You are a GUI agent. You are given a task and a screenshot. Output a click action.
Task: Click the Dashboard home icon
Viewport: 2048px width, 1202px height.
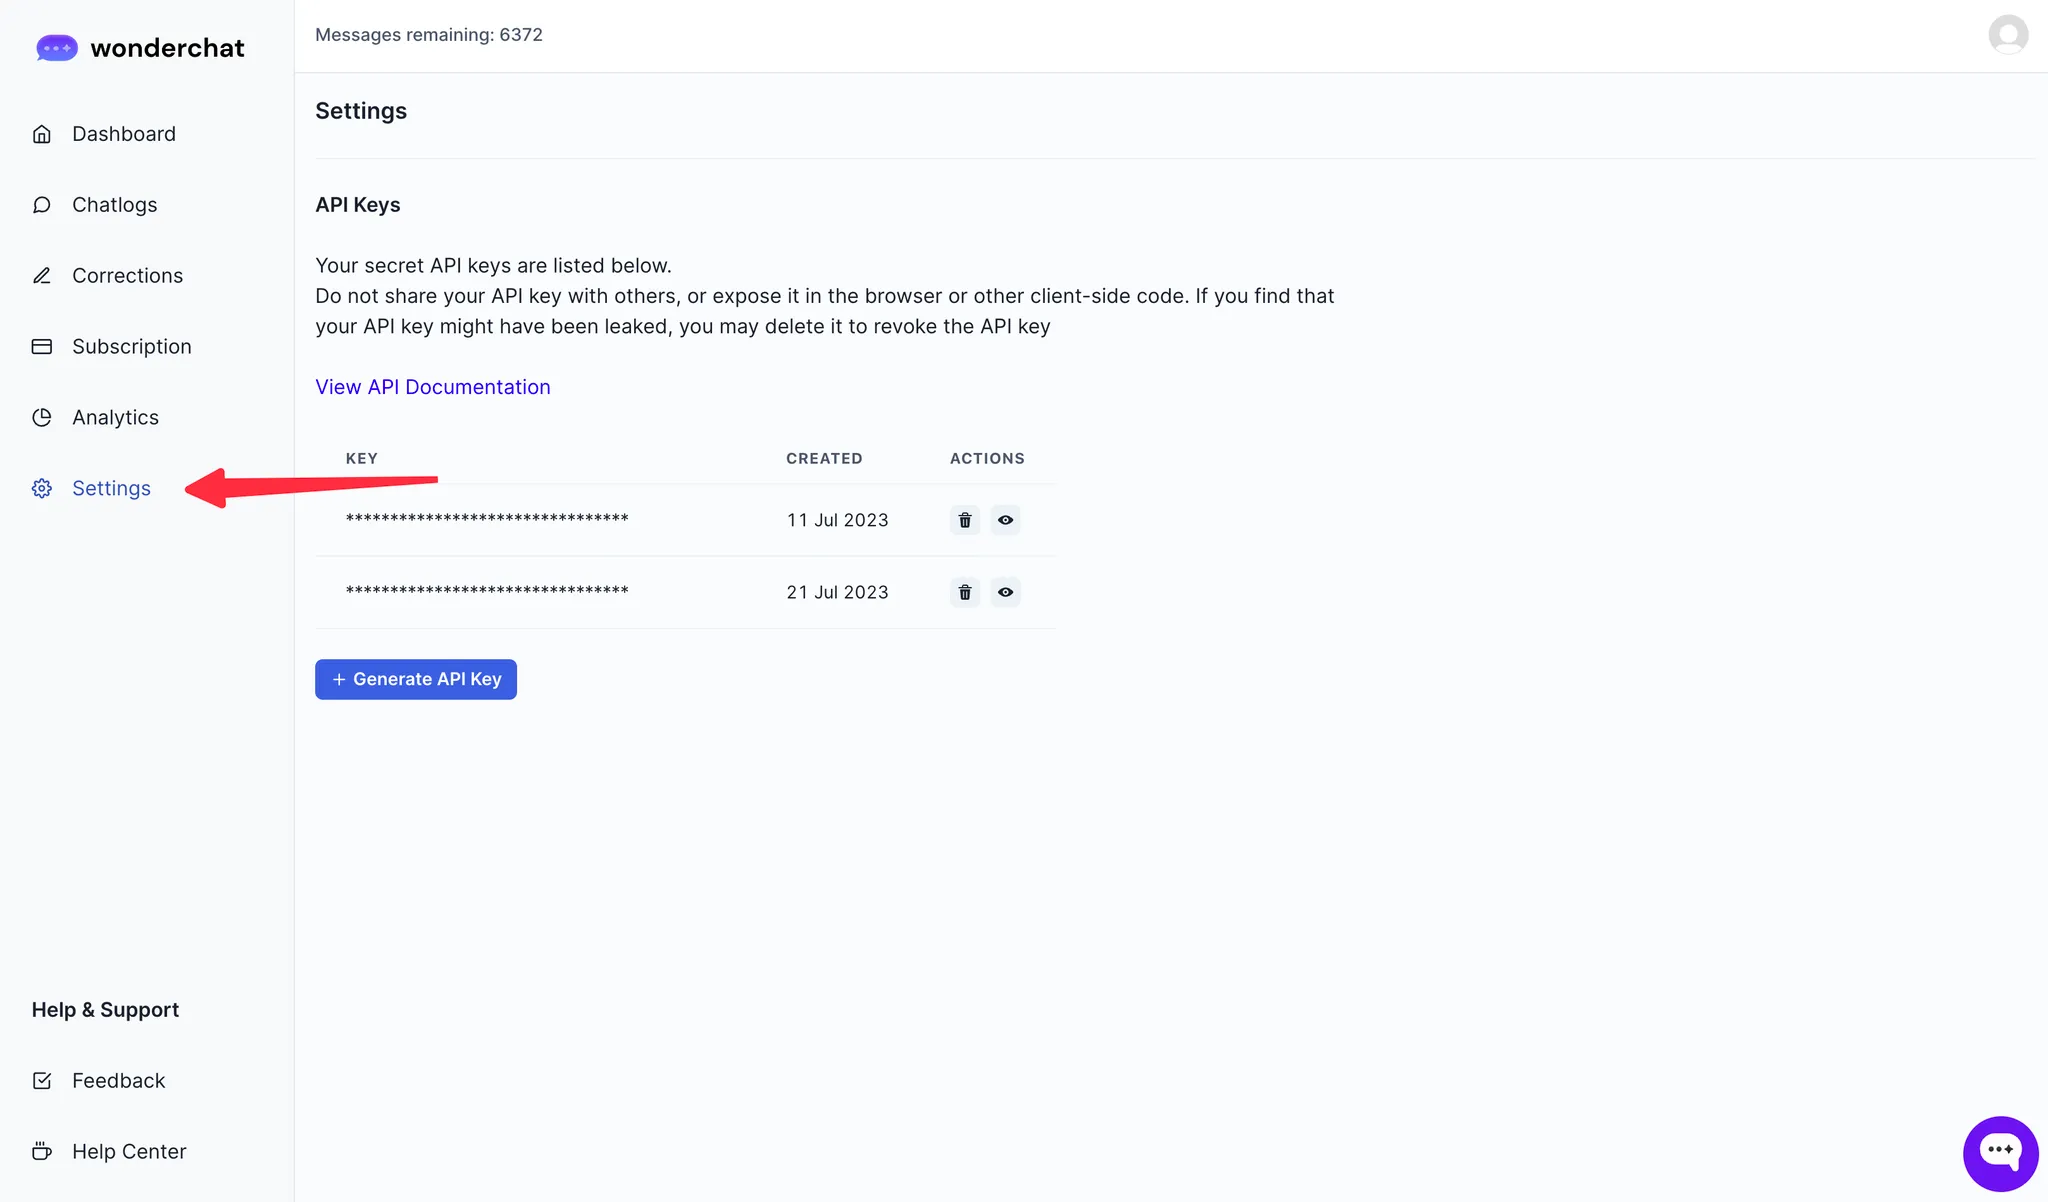(42, 134)
